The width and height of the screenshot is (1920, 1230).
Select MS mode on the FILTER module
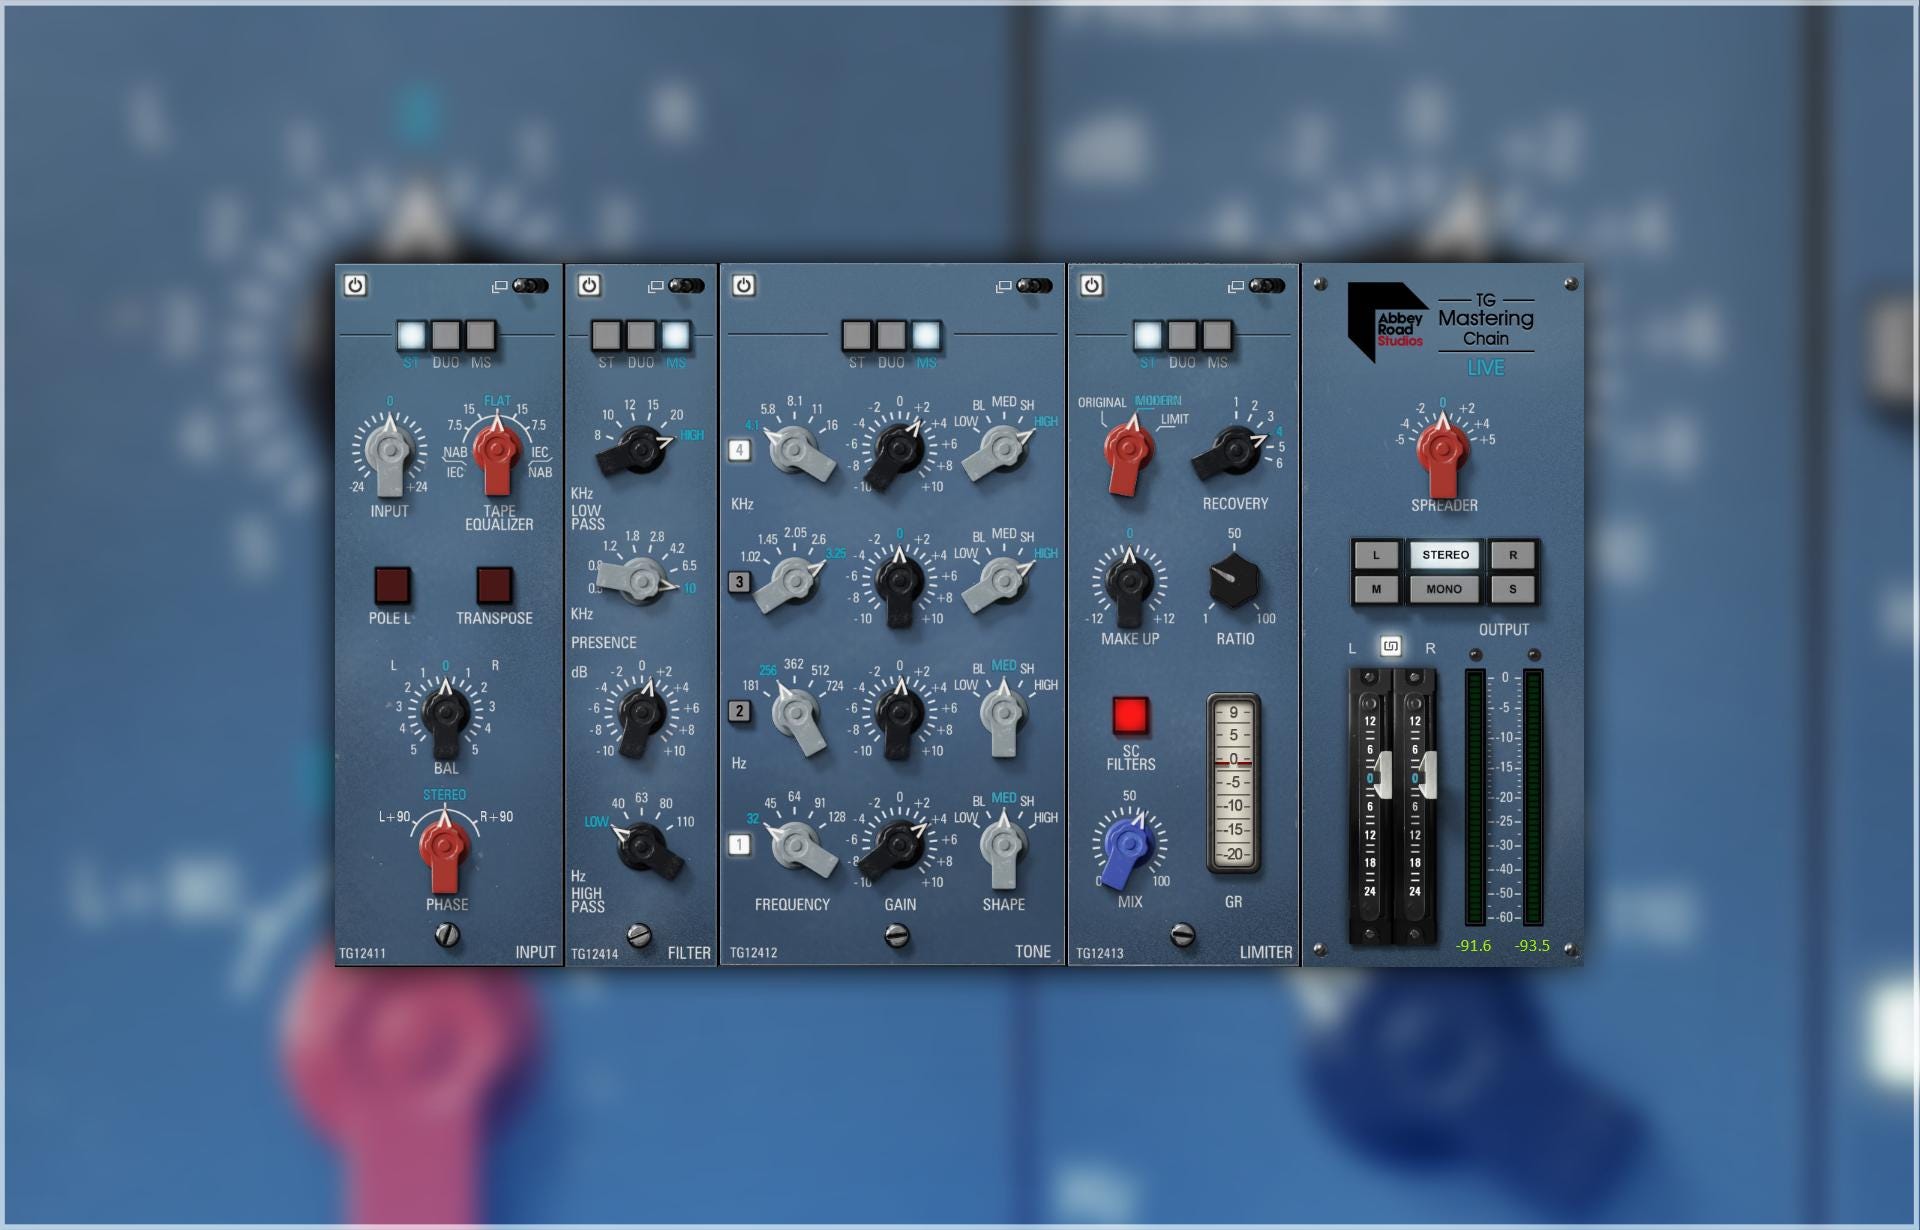(x=676, y=335)
